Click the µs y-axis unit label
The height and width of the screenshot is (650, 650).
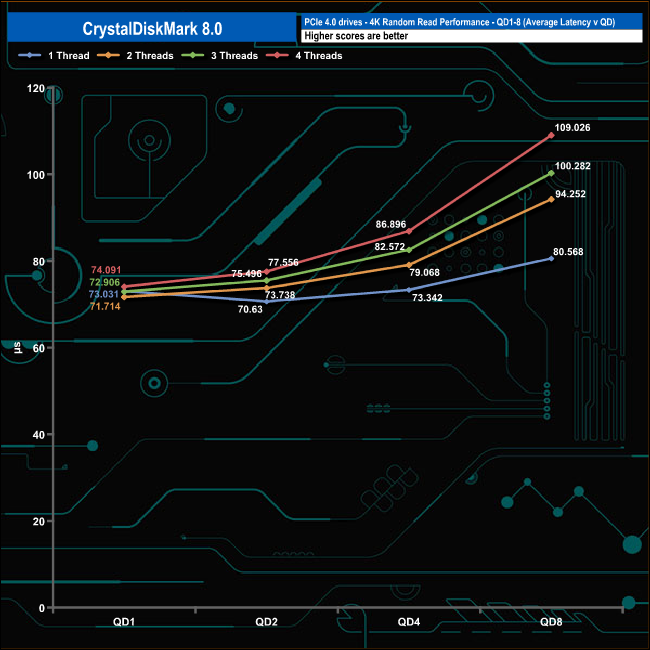click(17, 347)
